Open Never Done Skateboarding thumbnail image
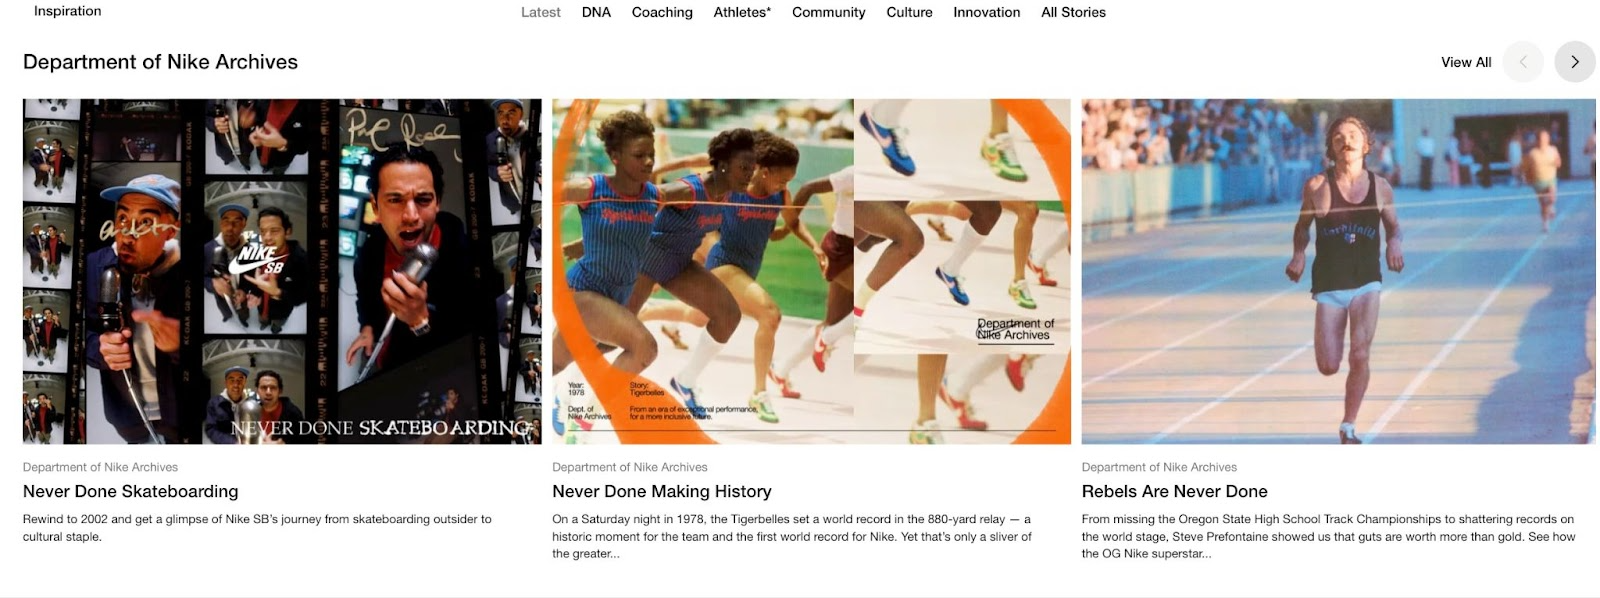The image size is (1600, 598). tap(282, 271)
